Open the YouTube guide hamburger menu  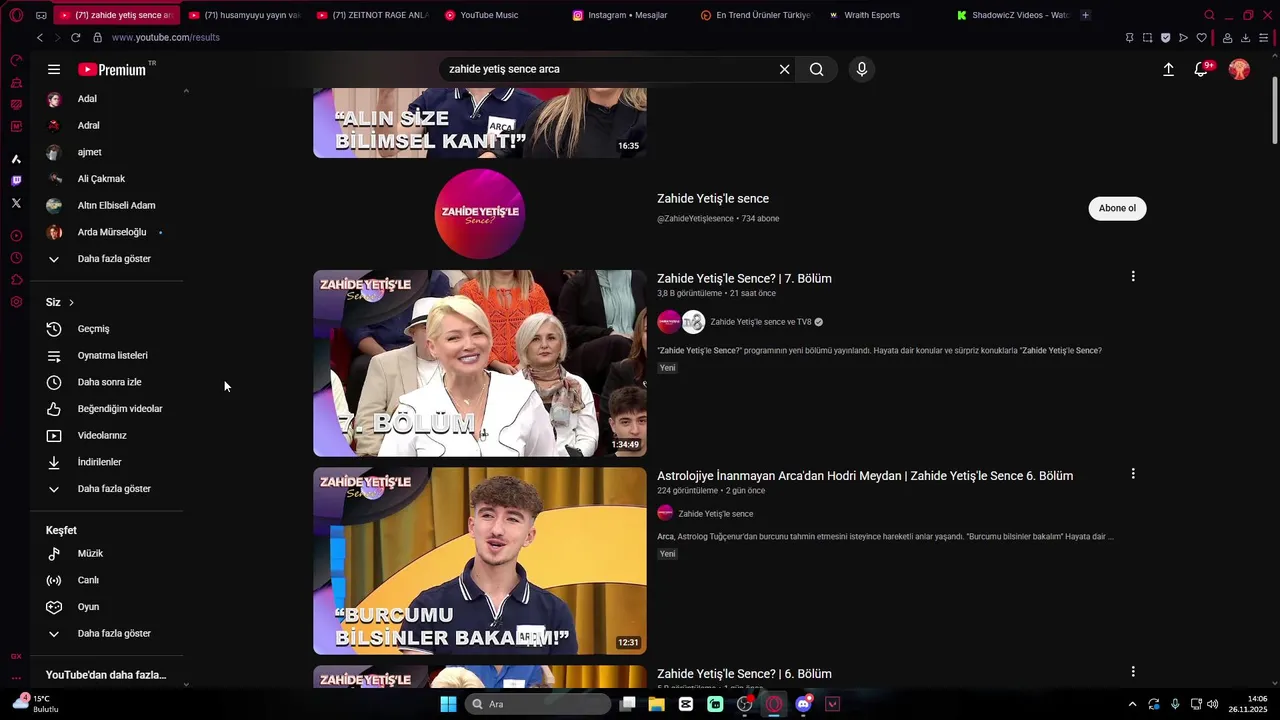tap(54, 69)
